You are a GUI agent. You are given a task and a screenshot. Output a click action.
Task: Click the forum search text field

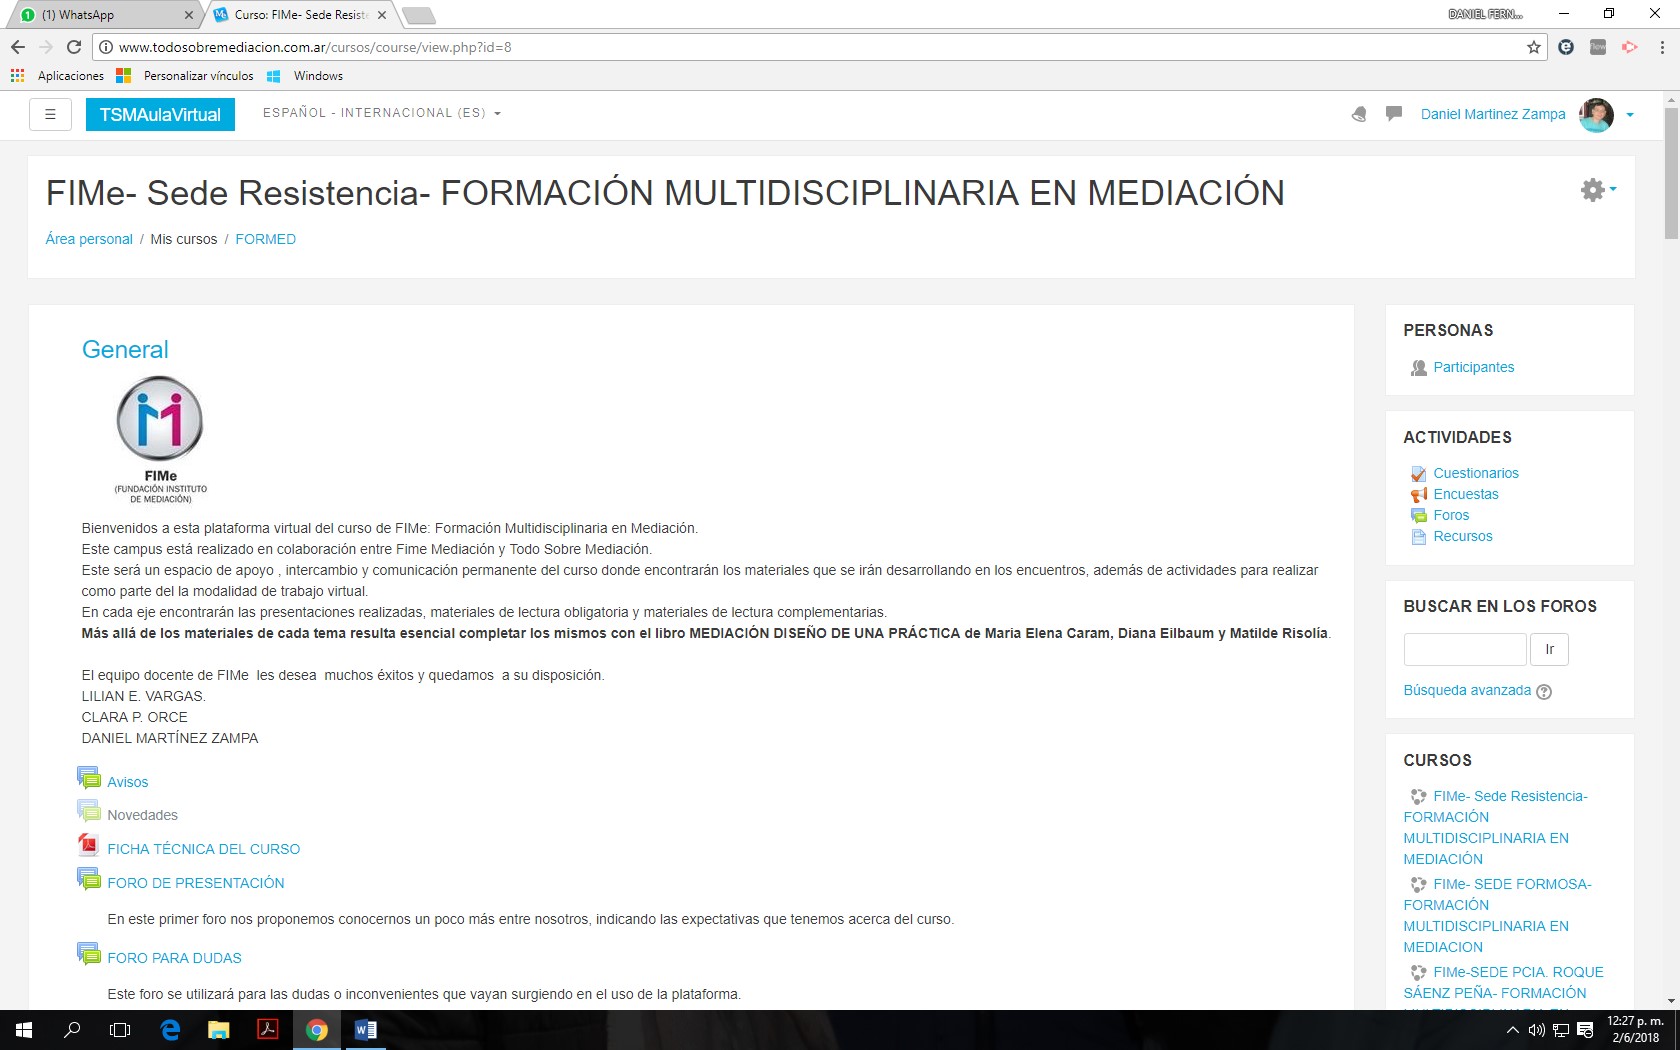1464,649
